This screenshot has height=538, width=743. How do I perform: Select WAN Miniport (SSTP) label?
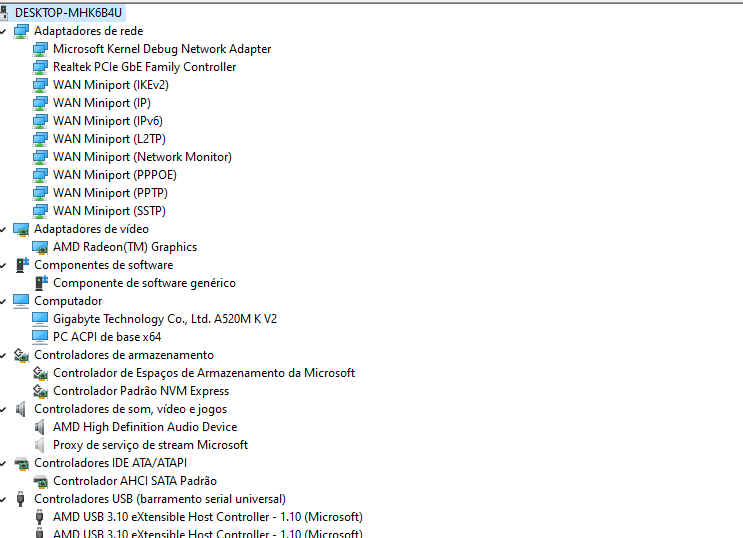[x=109, y=211]
